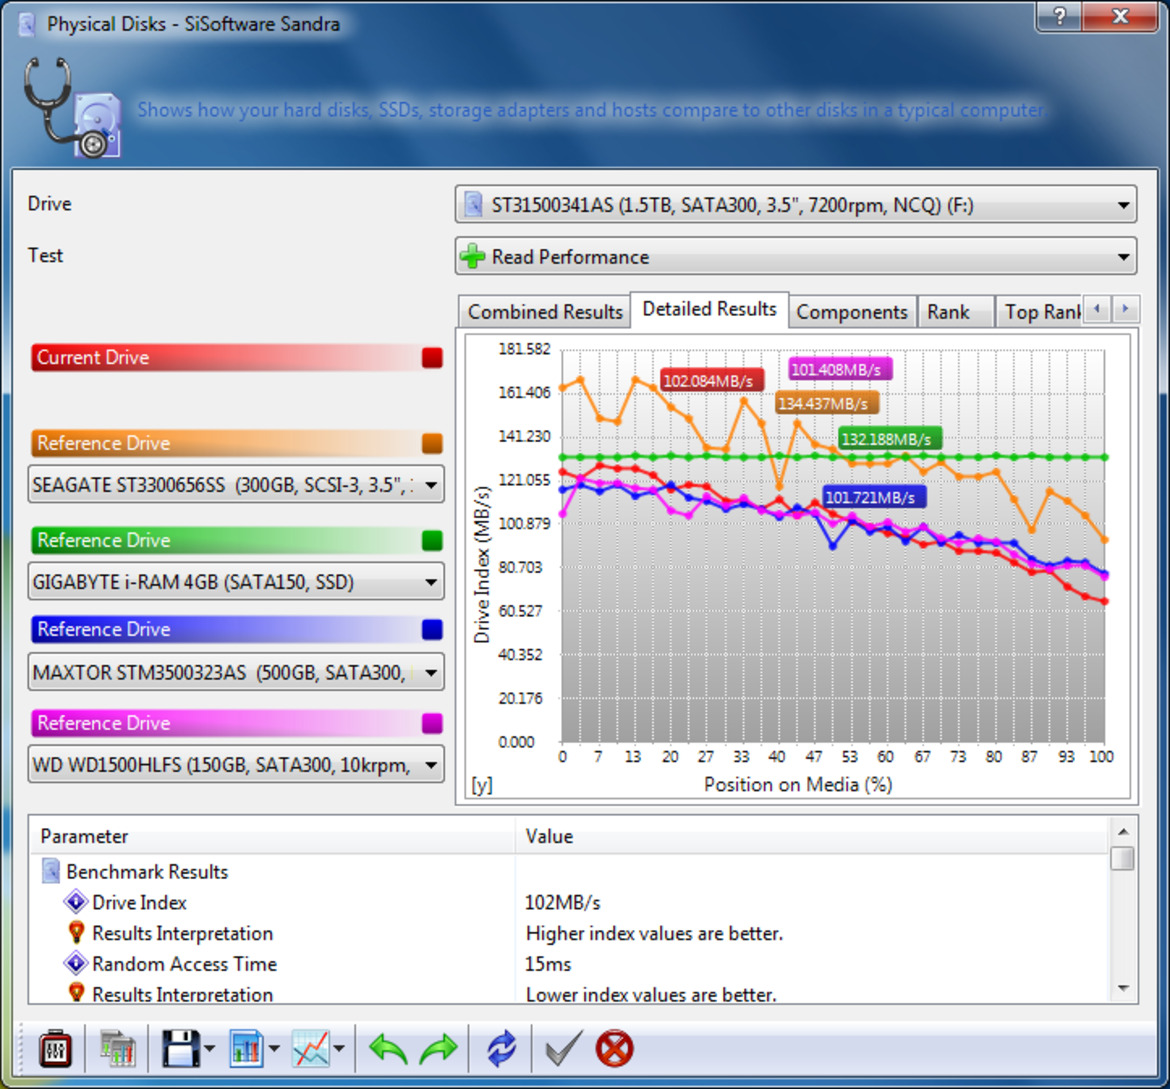Open the Drive selection dropdown
The height and width of the screenshot is (1089, 1170).
pyautogui.click(x=795, y=205)
